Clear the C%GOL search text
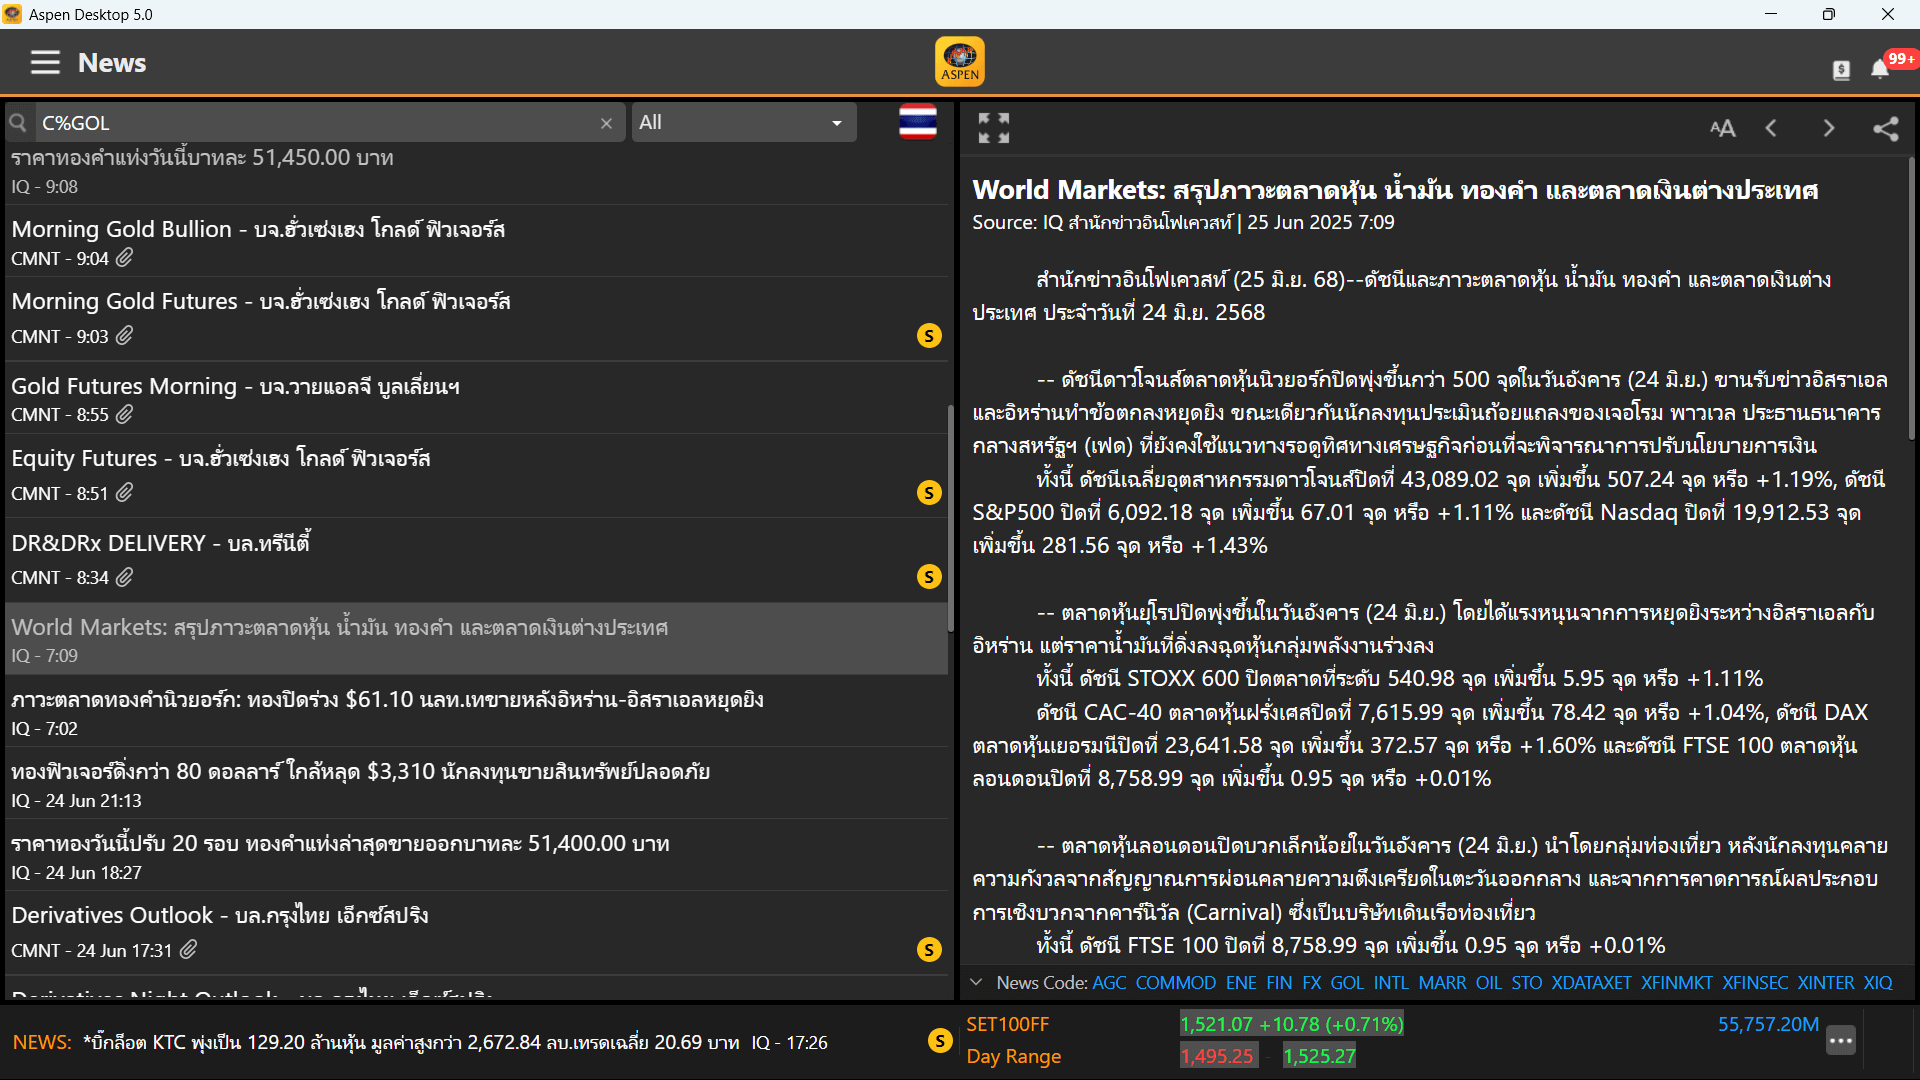Screen dimensions: 1920x1080 pyautogui.click(x=606, y=123)
